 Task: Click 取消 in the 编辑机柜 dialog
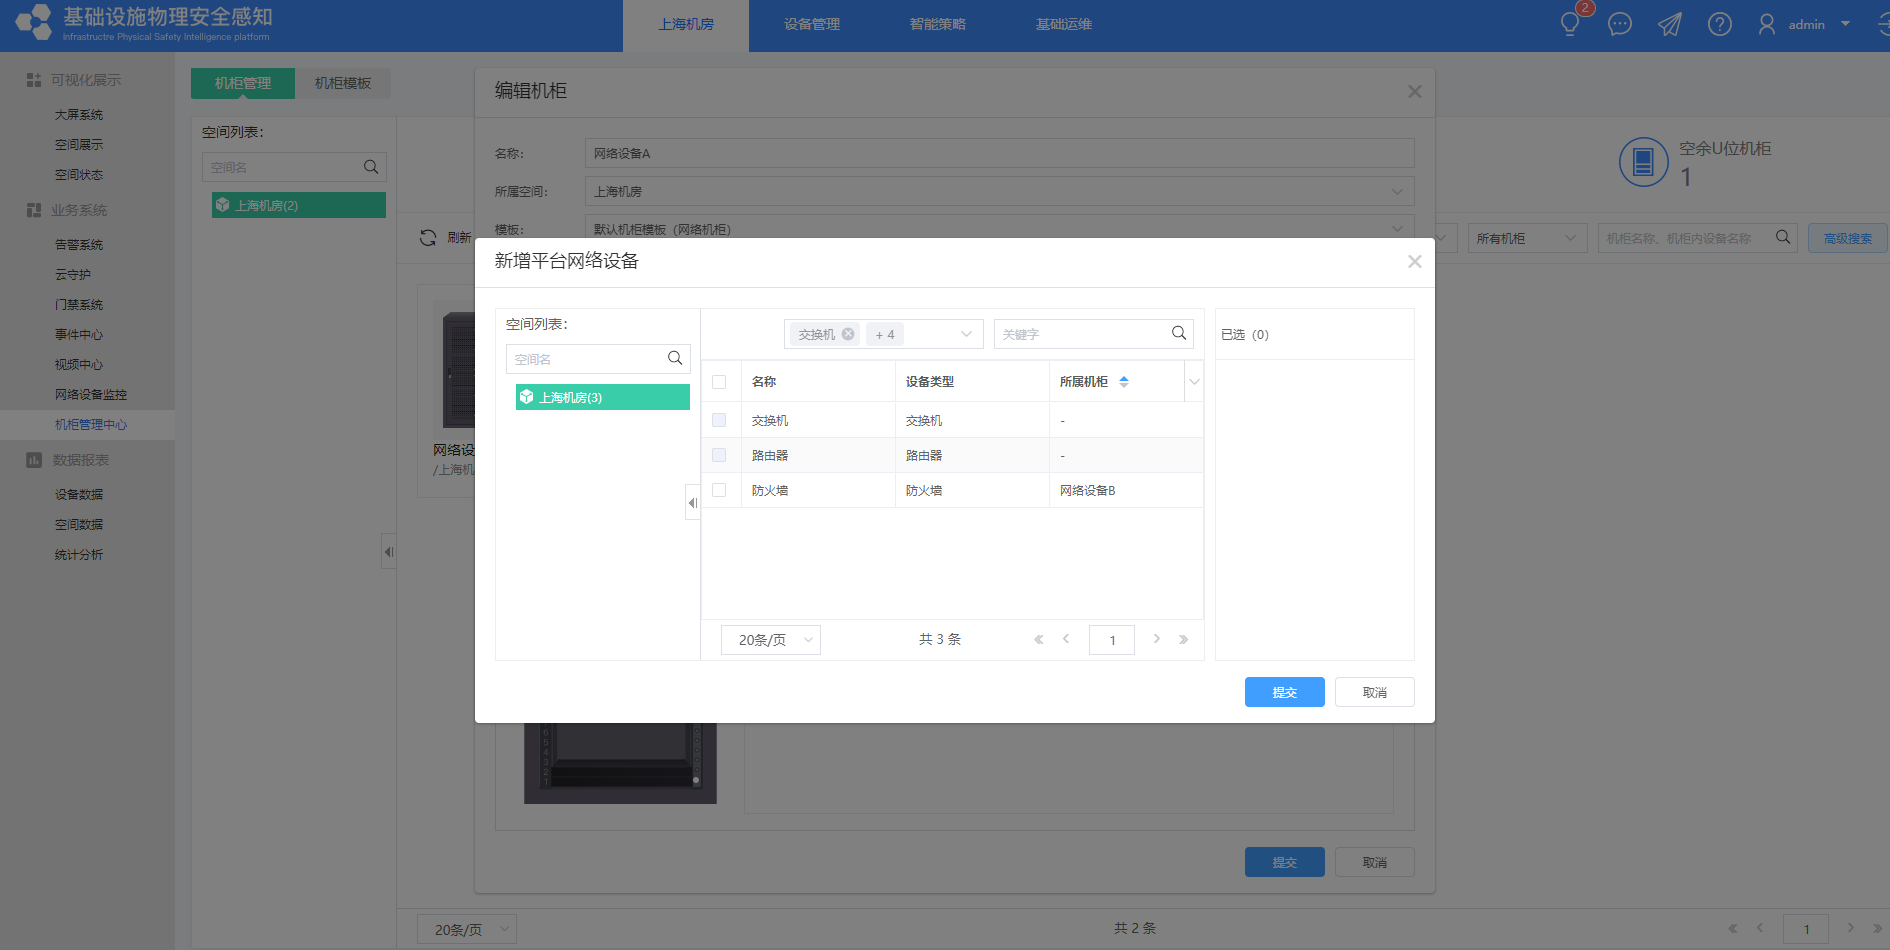(1375, 862)
